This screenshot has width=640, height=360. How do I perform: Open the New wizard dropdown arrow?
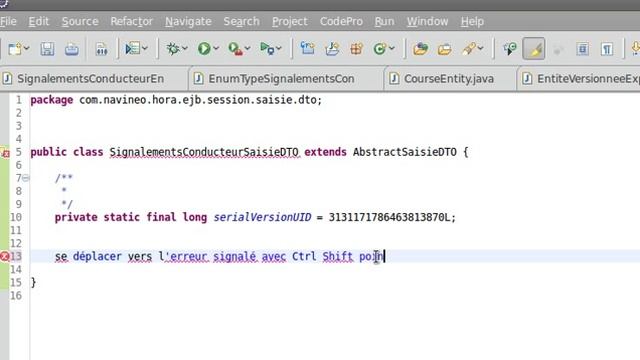(x=27, y=49)
